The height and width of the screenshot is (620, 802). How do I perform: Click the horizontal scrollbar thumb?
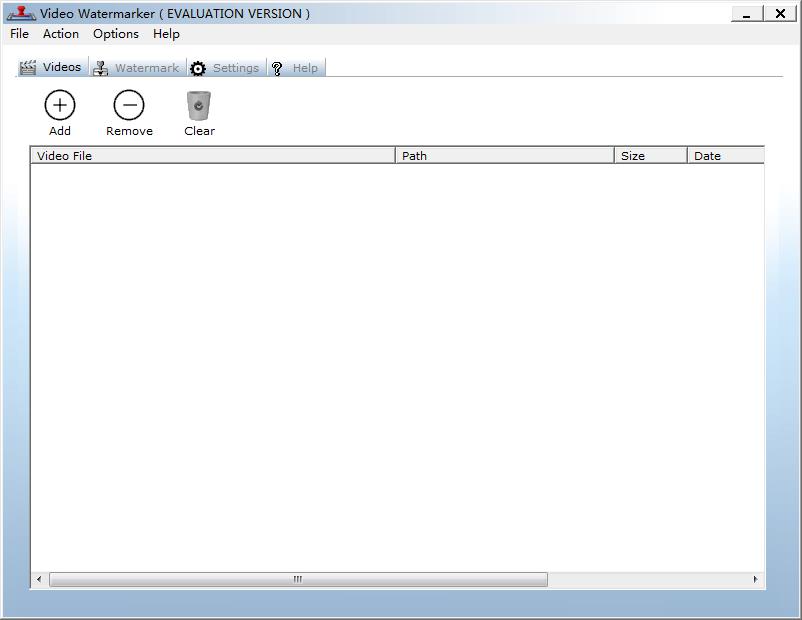point(298,579)
